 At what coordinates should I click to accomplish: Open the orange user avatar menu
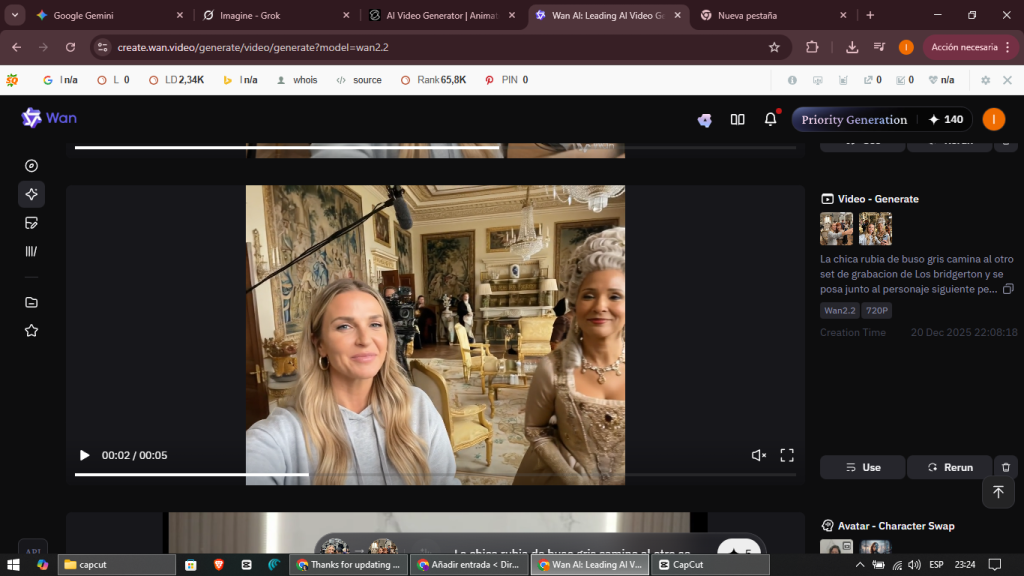click(993, 119)
